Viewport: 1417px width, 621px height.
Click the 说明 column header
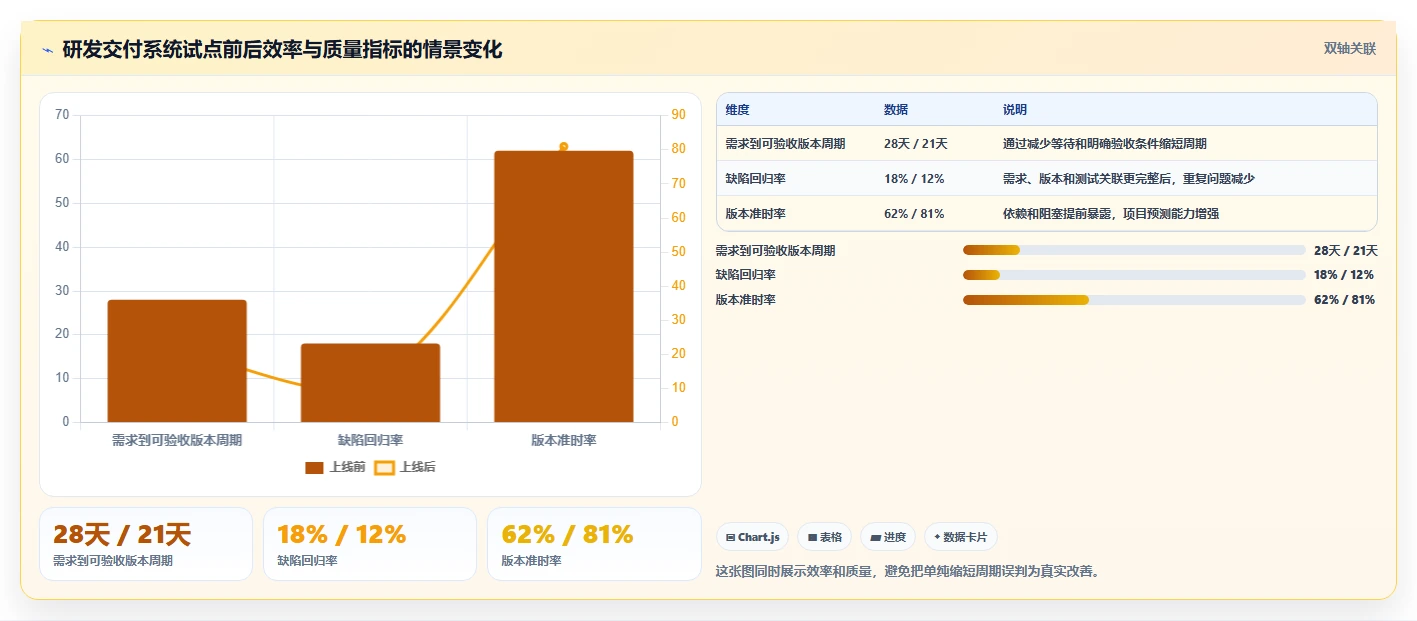(1015, 110)
